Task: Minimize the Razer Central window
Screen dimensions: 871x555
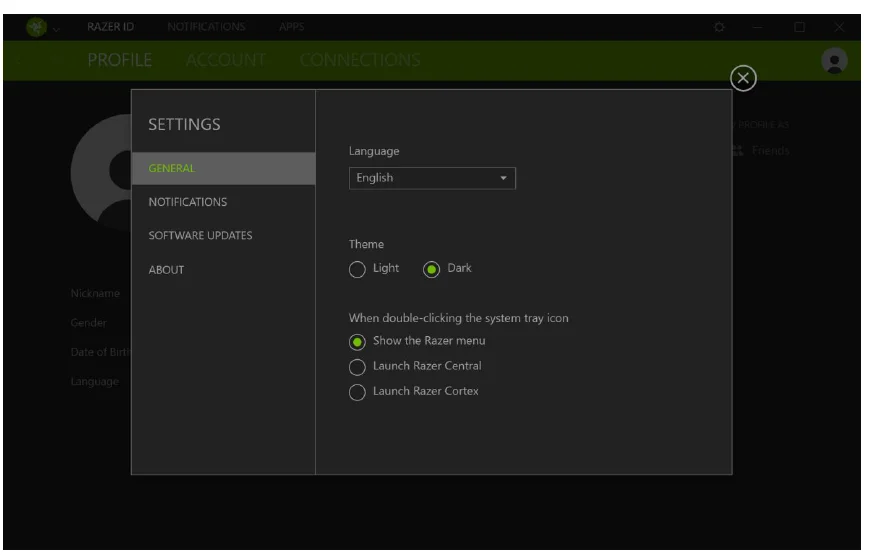Action: coord(758,27)
